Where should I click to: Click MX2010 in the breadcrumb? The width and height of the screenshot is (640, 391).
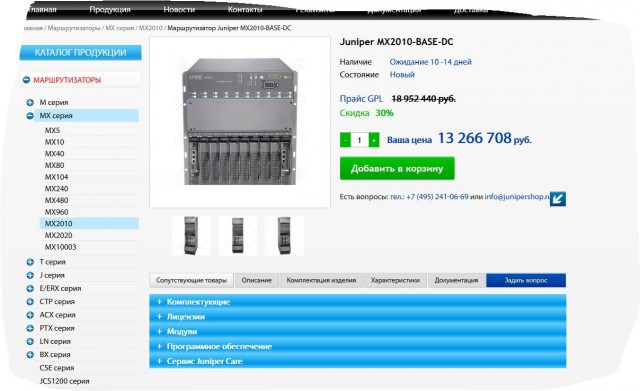point(151,28)
